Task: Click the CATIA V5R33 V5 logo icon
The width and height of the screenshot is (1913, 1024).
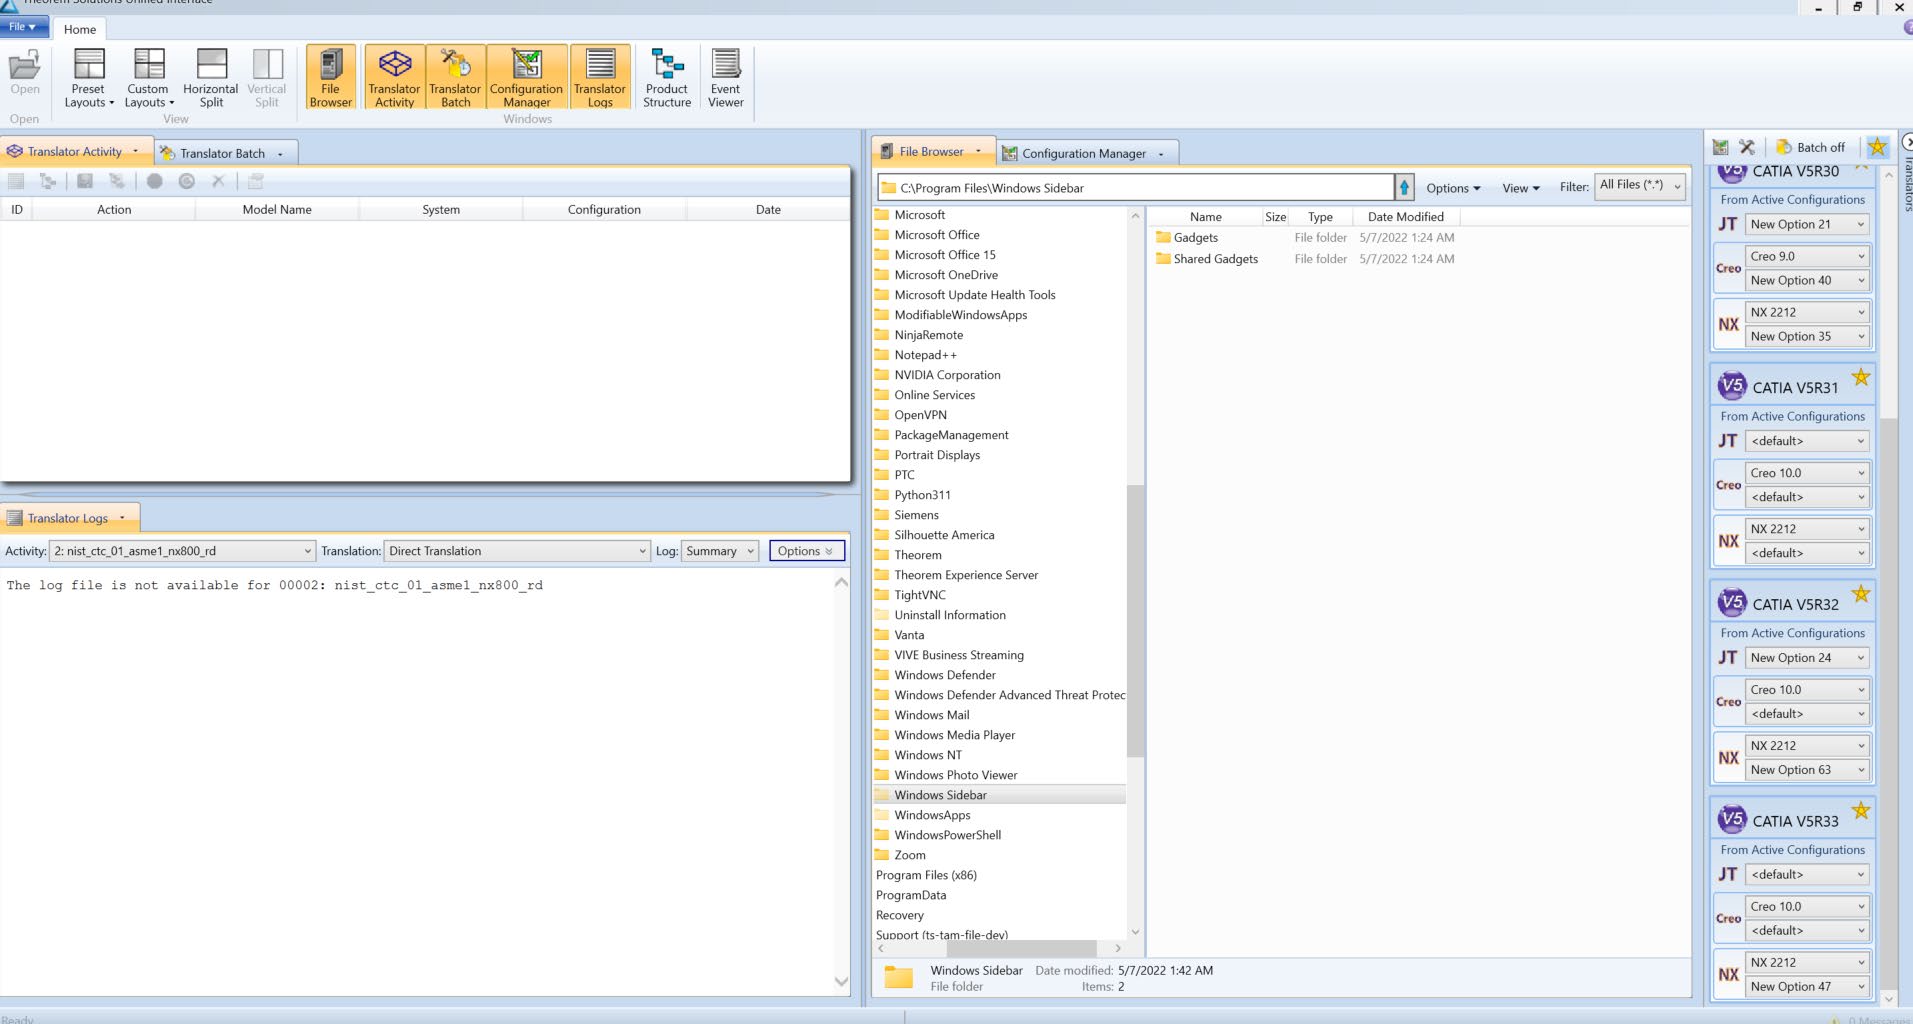Action: tap(1732, 820)
